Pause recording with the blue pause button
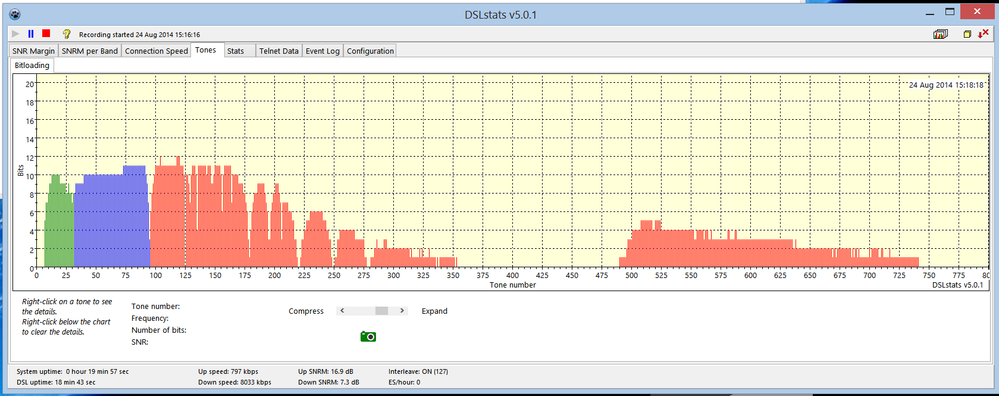 tap(31, 34)
